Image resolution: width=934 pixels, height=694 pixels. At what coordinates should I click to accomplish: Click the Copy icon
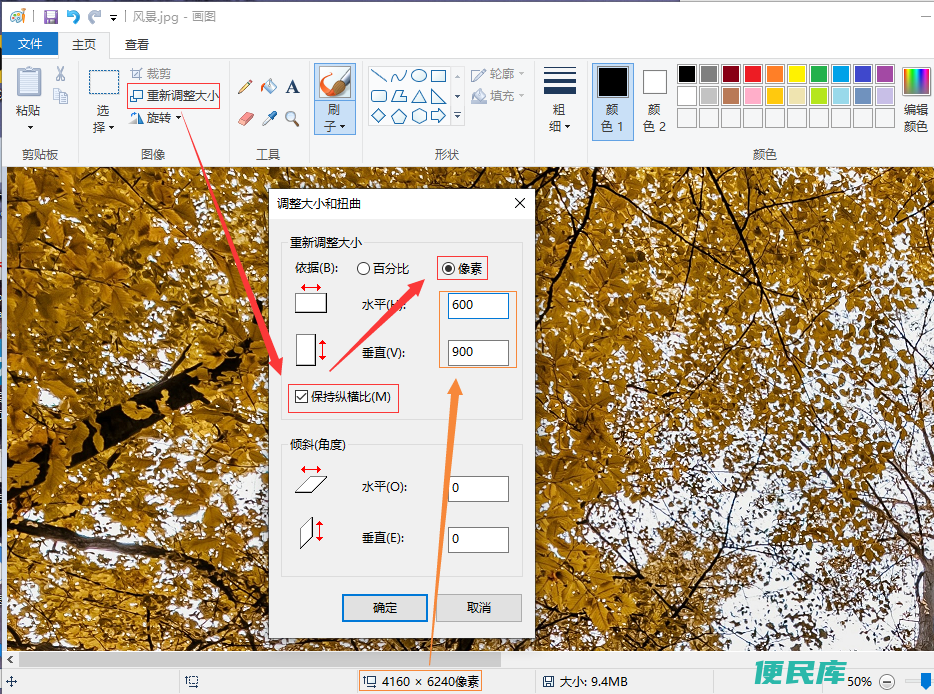click(60, 95)
